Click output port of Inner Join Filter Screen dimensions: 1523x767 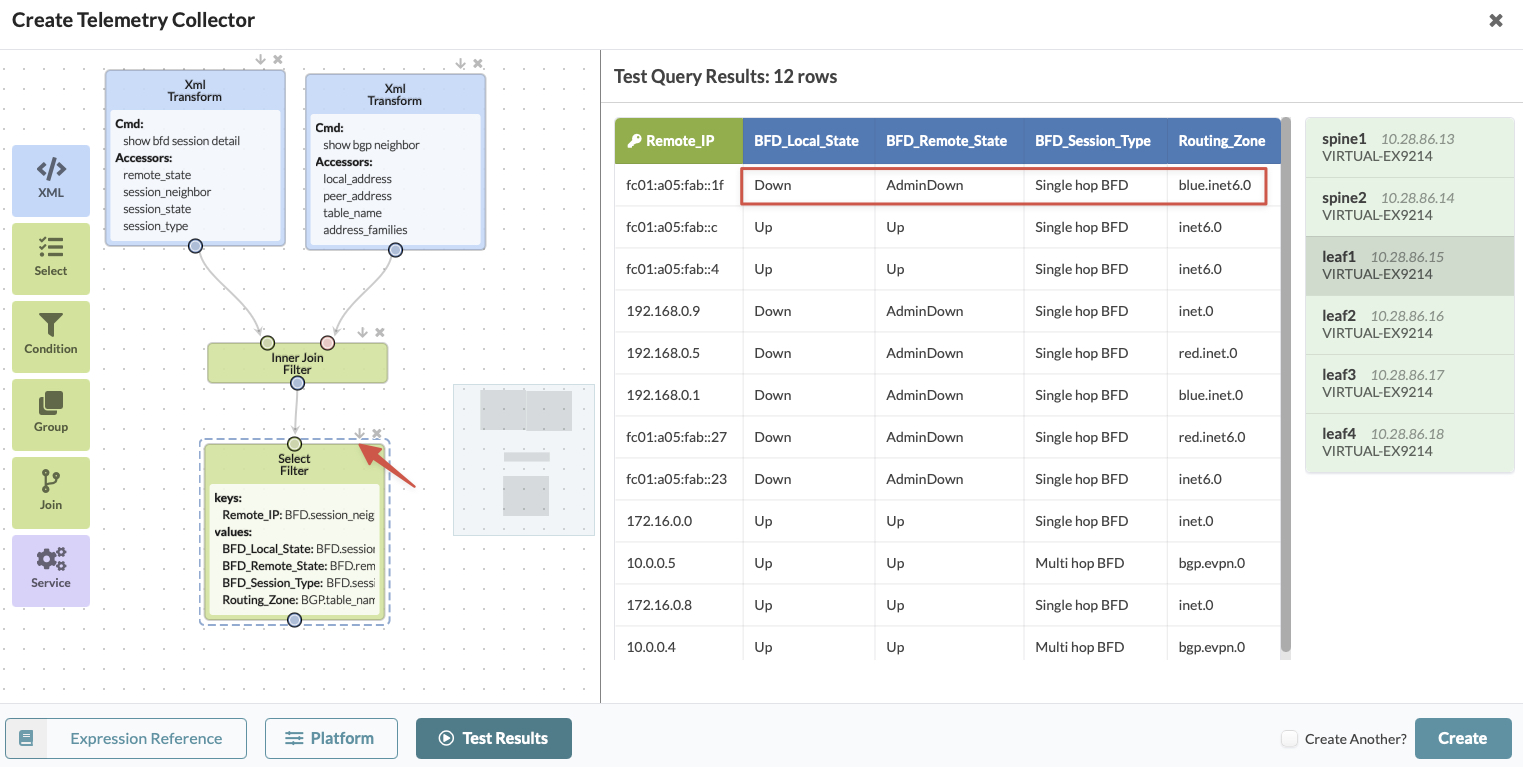297,383
